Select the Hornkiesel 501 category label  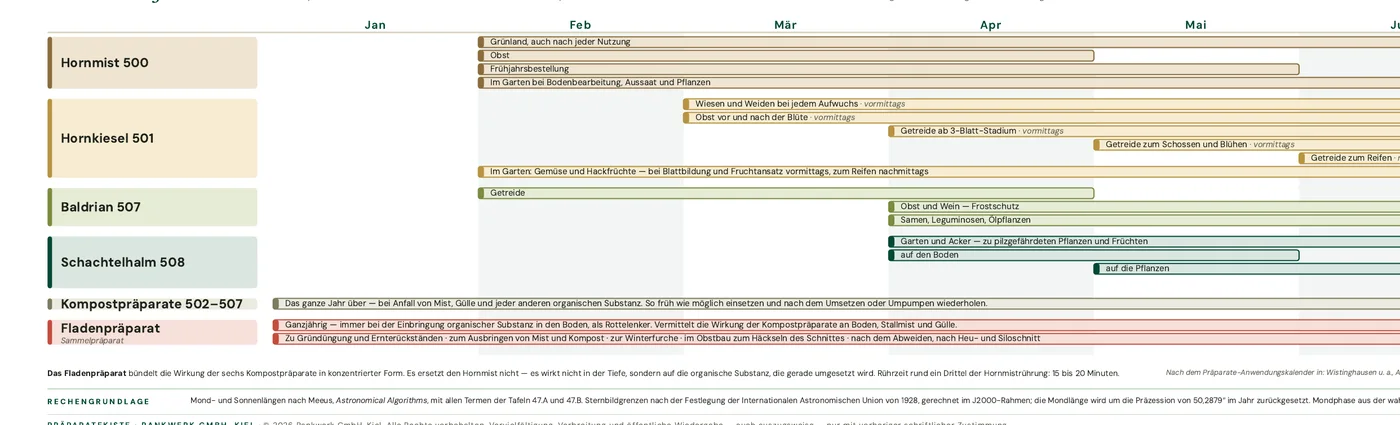coord(152,138)
